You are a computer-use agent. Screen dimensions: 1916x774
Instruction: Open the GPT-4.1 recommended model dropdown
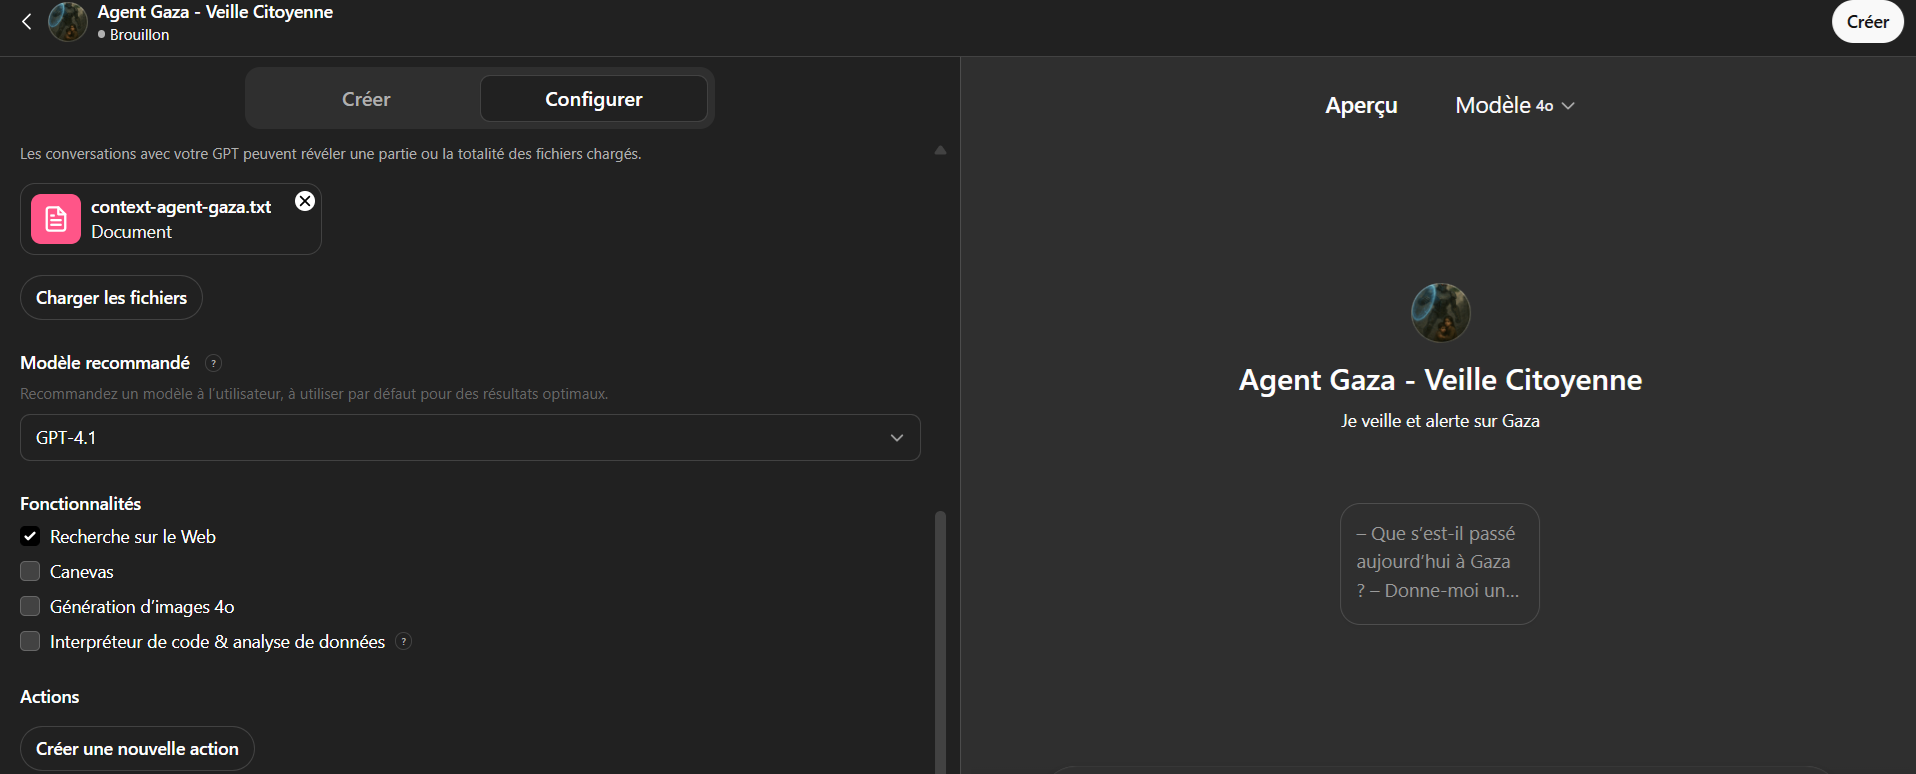click(x=470, y=438)
